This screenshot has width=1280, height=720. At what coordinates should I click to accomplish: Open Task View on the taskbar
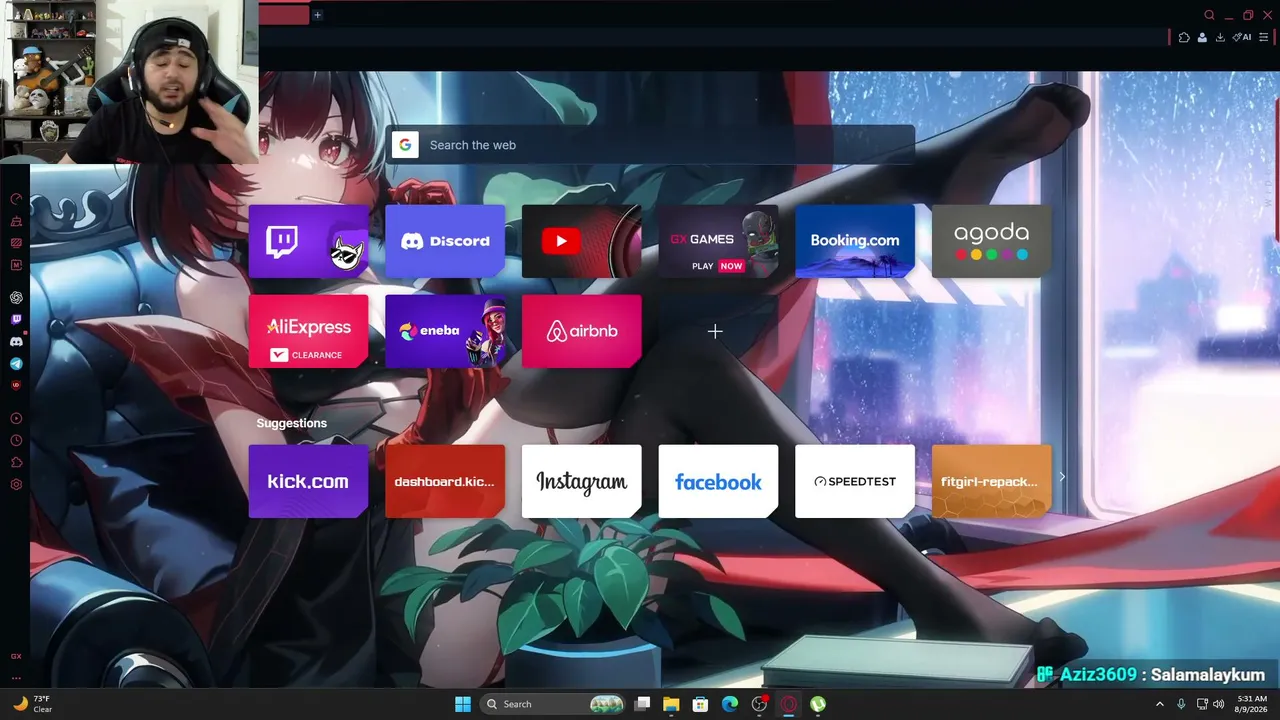coord(643,704)
